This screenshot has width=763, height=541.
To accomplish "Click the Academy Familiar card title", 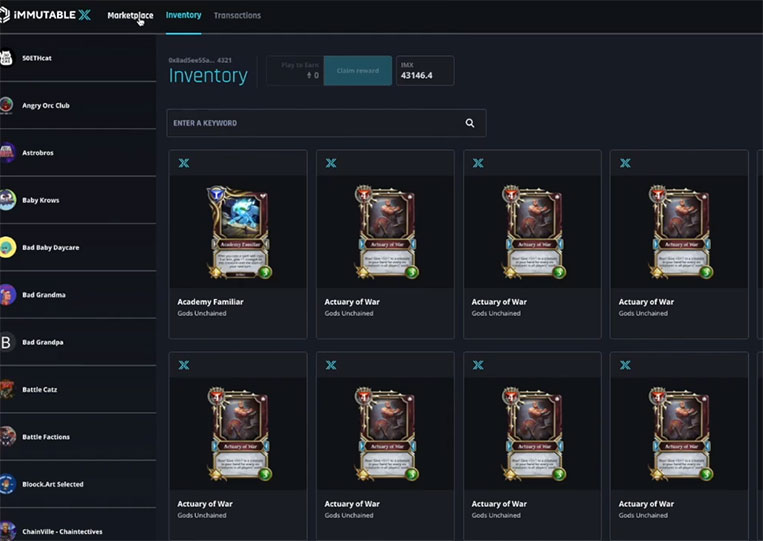I will (x=210, y=302).
